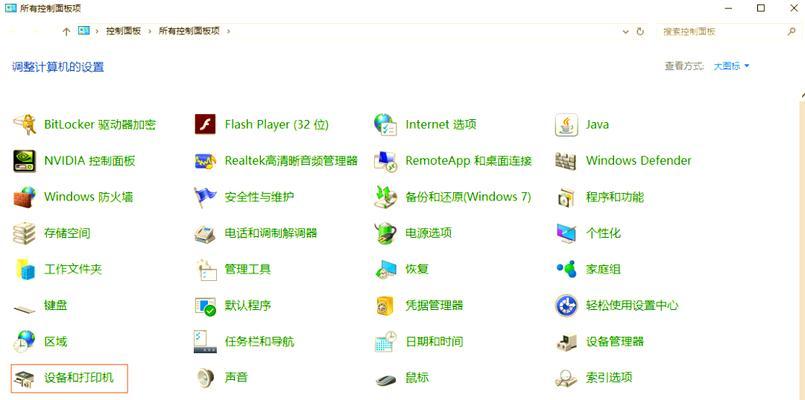This screenshot has width=805, height=400.
Task: Open the 区域 globe clock icon
Action: pos(24,342)
